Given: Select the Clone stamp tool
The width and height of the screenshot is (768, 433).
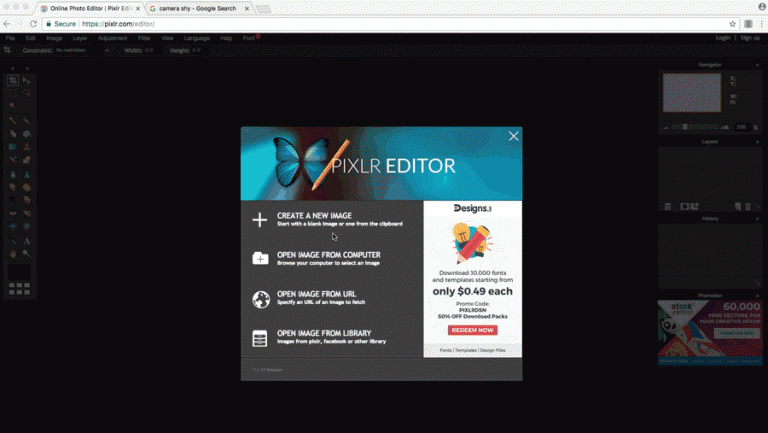Looking at the screenshot, I should [26, 146].
